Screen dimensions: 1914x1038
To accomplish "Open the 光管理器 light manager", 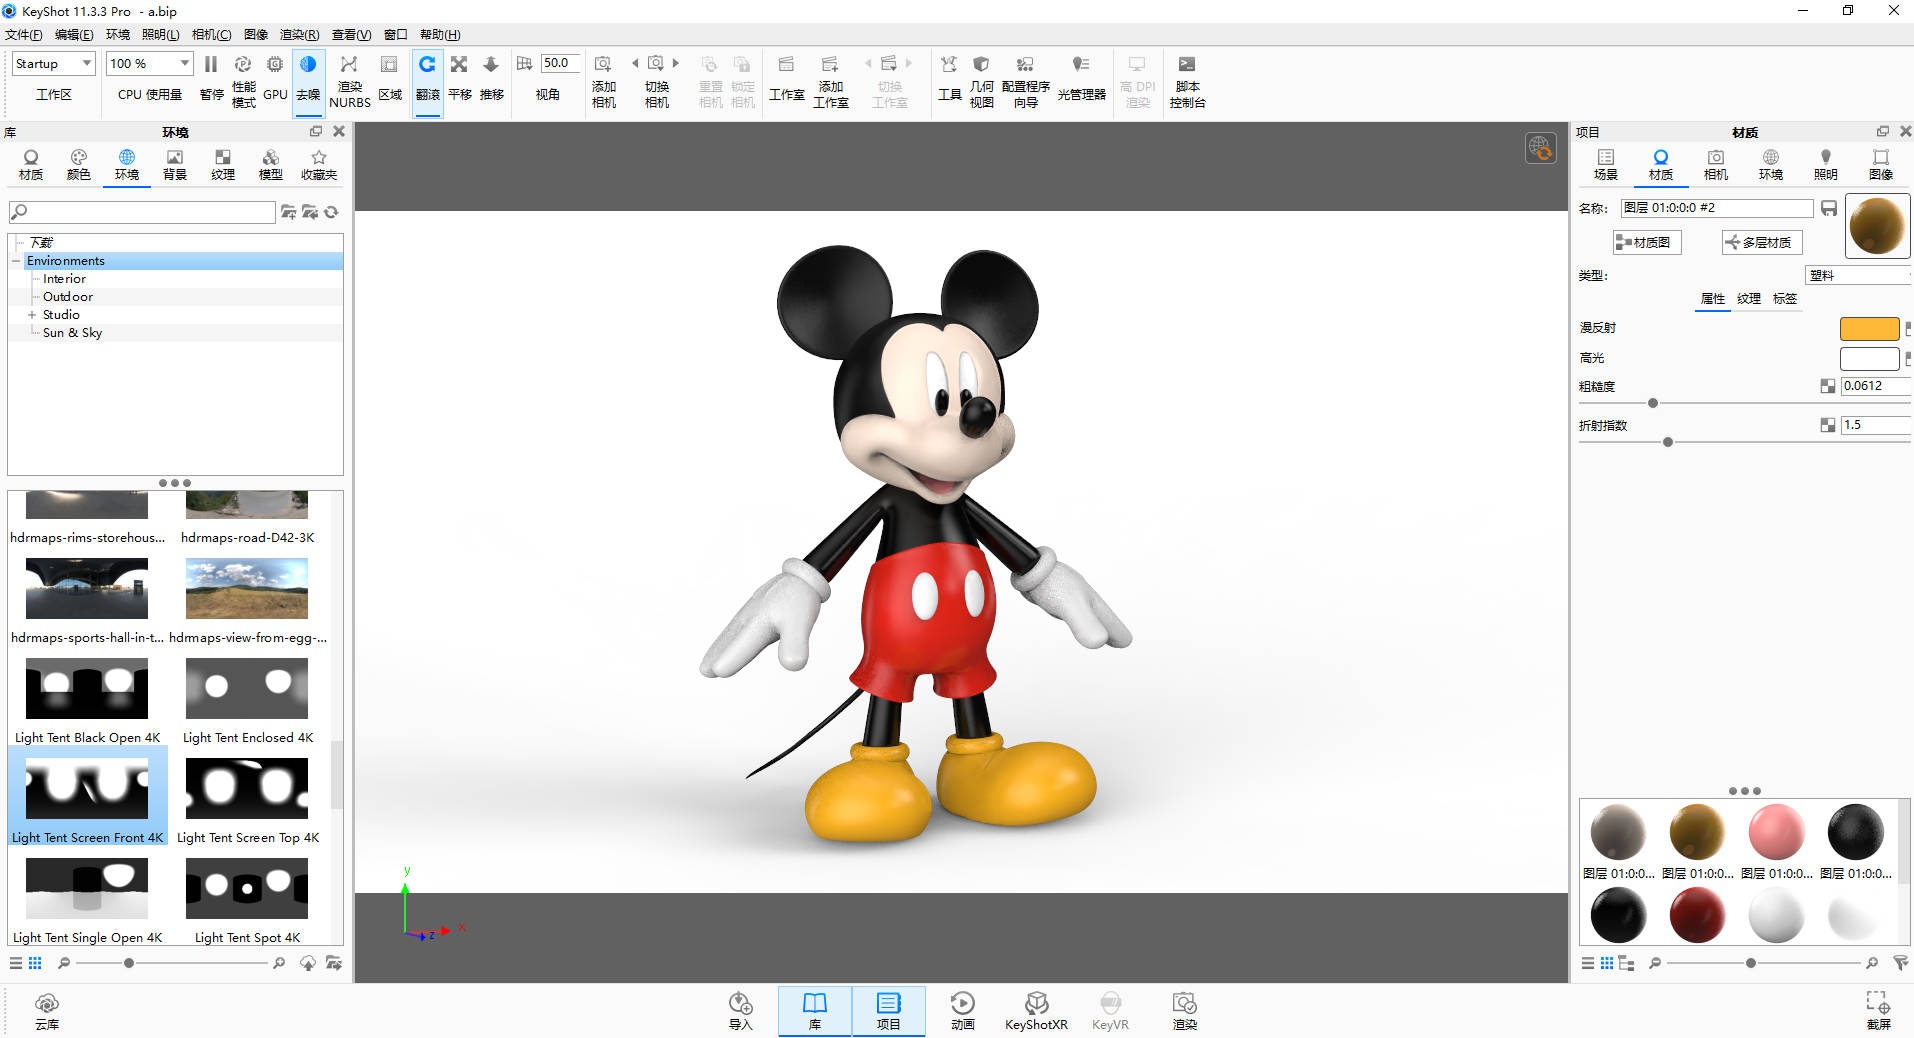I will [1081, 78].
